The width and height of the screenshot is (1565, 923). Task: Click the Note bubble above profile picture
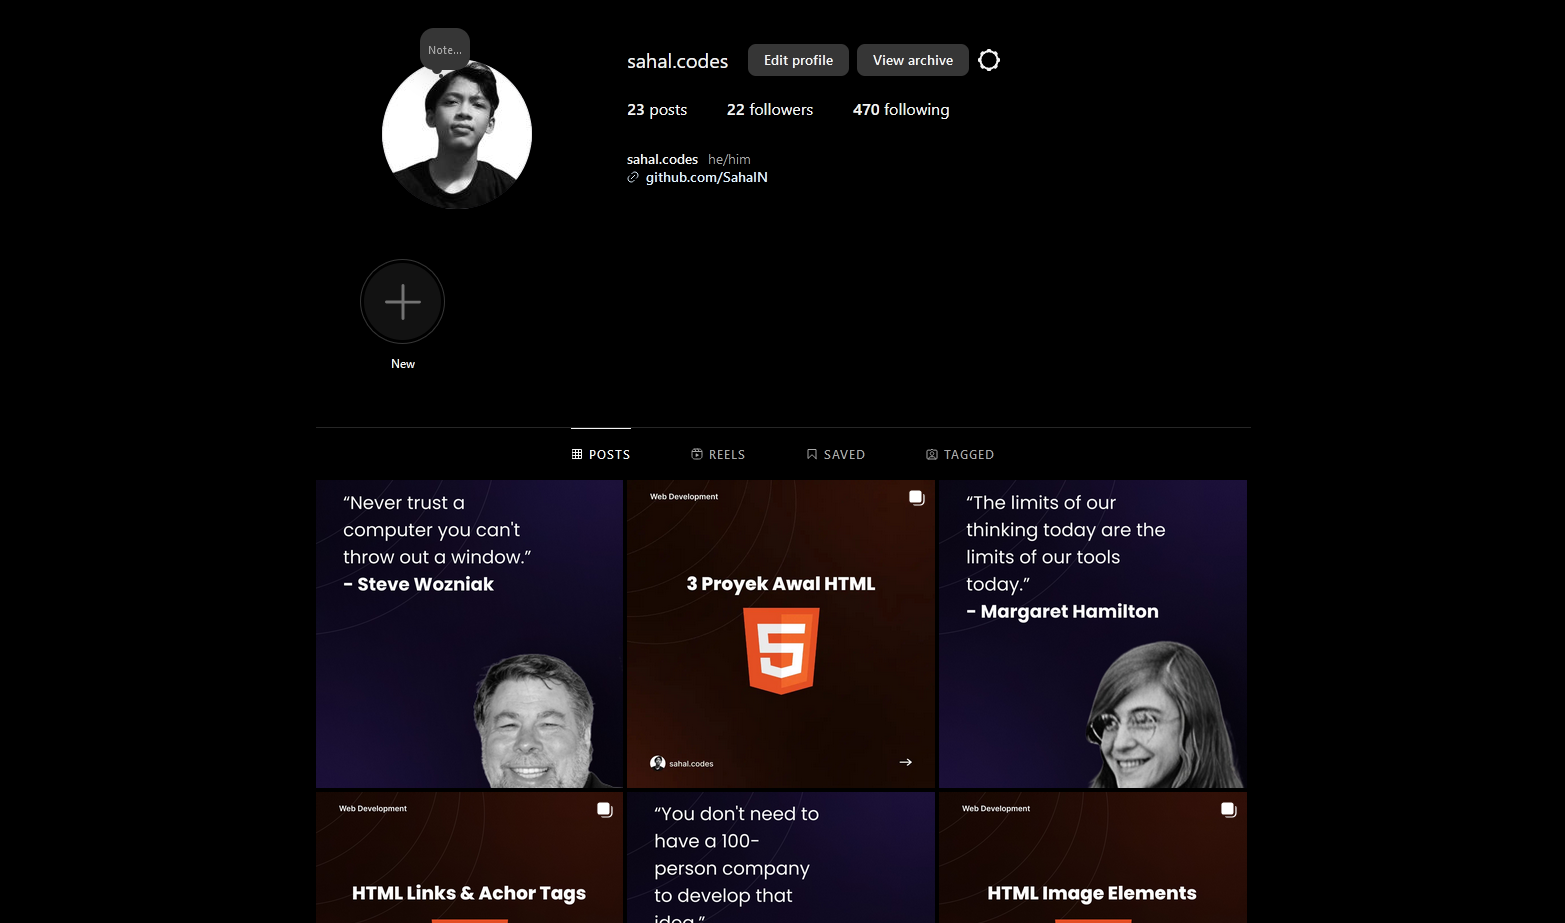[x=444, y=50]
